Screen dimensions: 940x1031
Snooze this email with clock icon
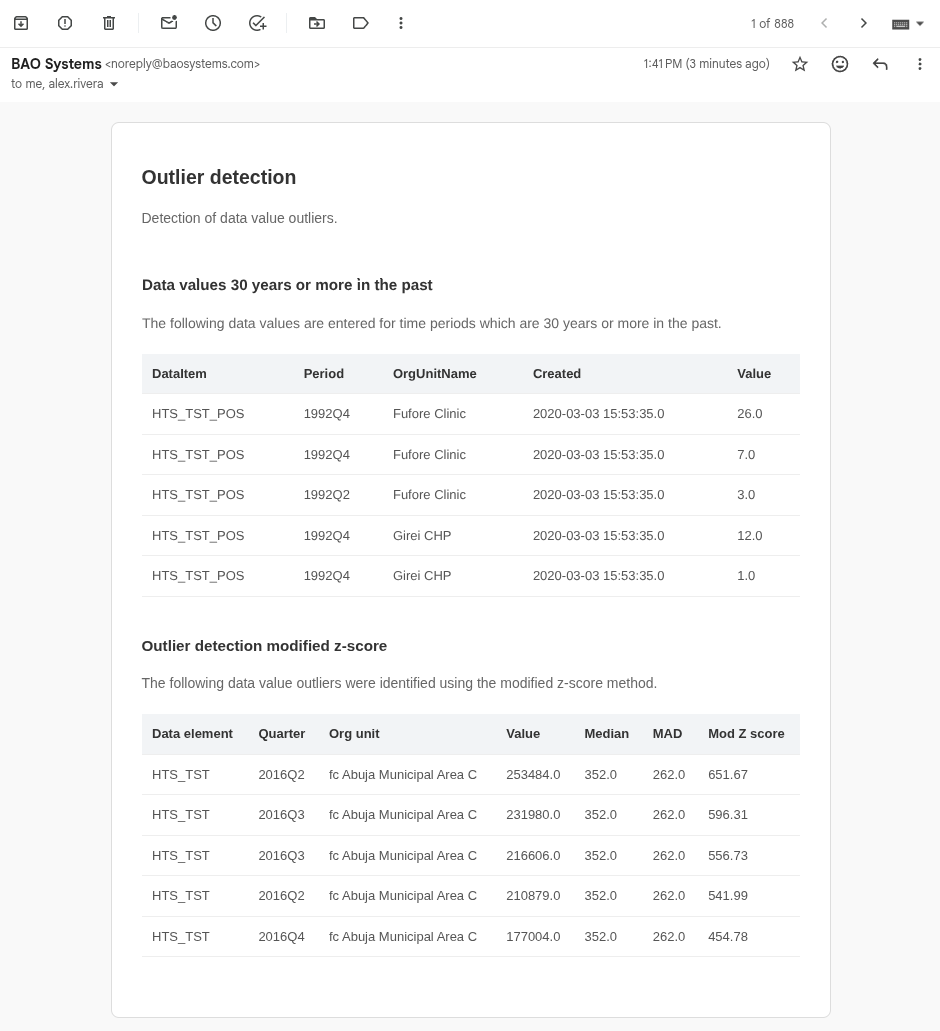coord(213,23)
